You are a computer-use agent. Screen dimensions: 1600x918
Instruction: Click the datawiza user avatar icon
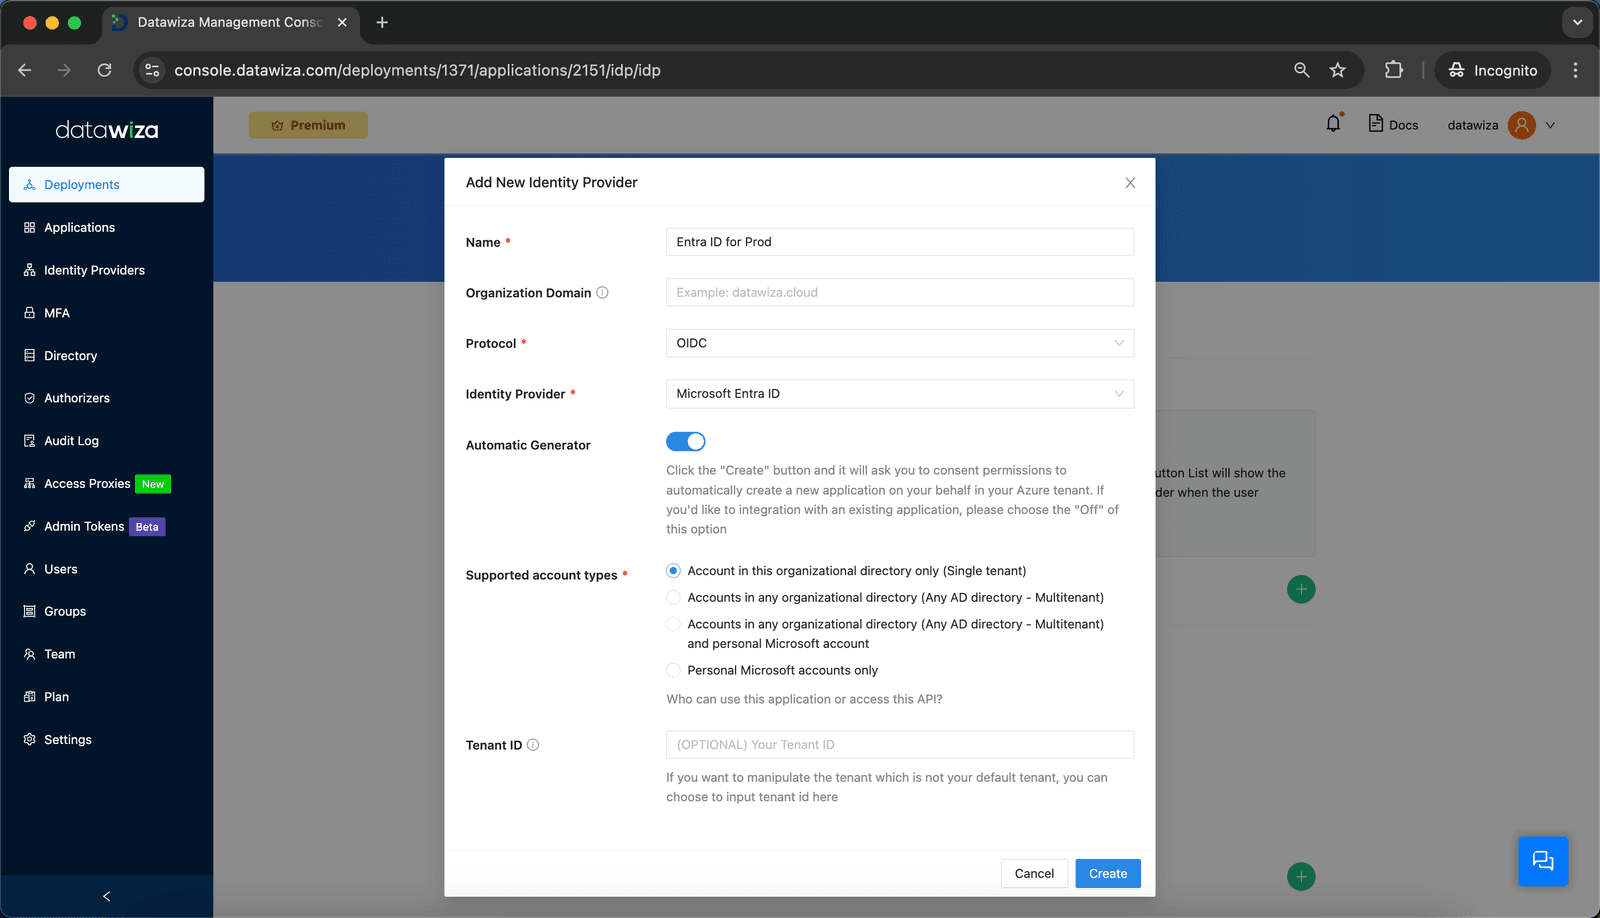click(1522, 125)
